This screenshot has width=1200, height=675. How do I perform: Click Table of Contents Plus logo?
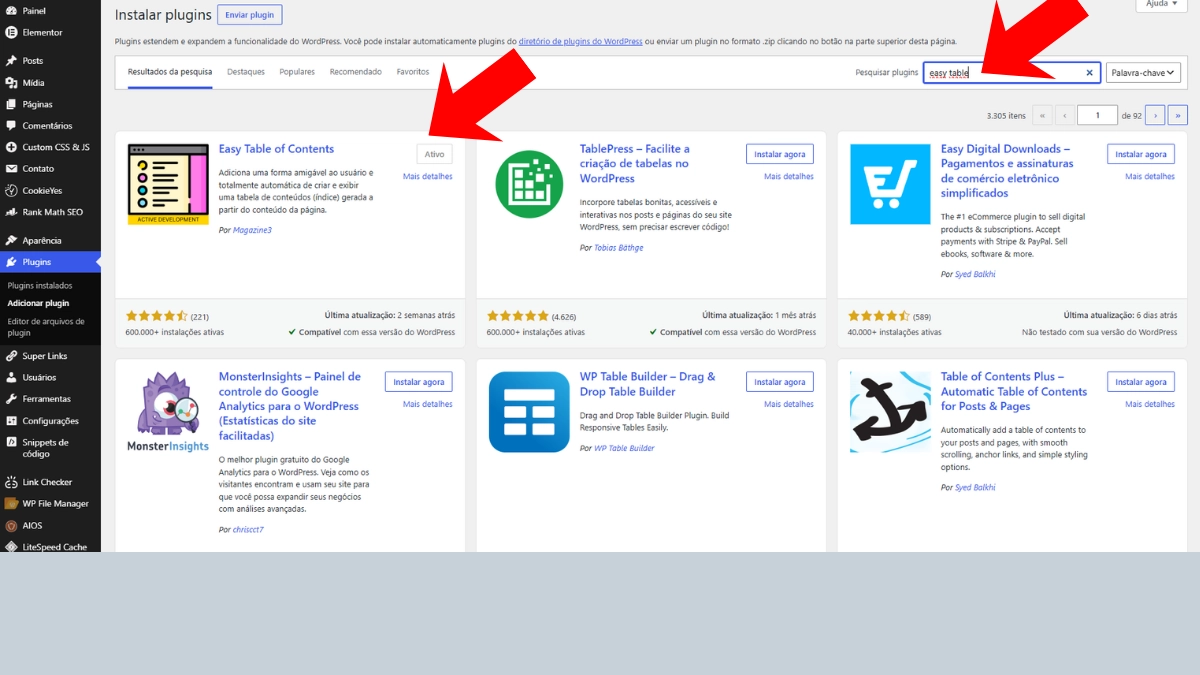(890, 412)
